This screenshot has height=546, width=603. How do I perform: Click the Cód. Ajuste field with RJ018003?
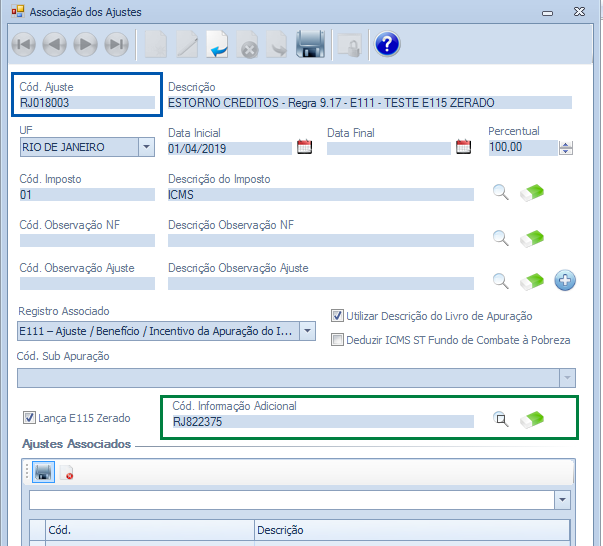[85, 102]
